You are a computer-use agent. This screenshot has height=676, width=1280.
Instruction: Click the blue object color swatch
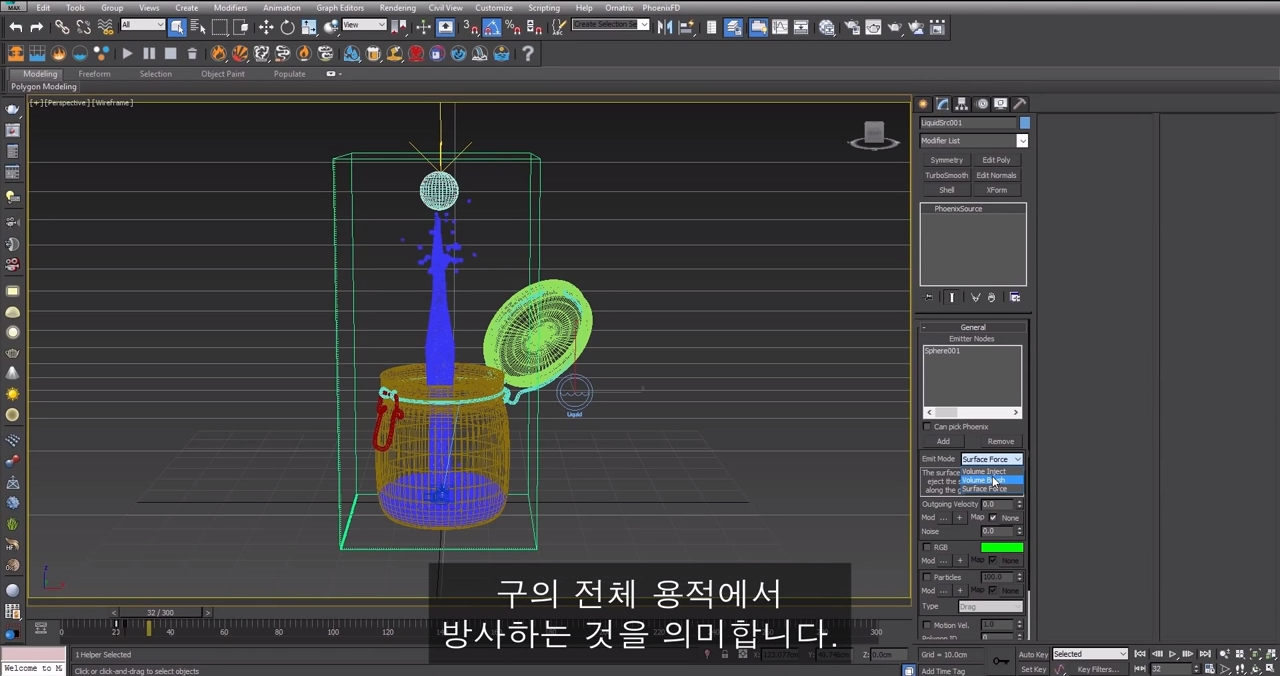pyautogui.click(x=1025, y=123)
